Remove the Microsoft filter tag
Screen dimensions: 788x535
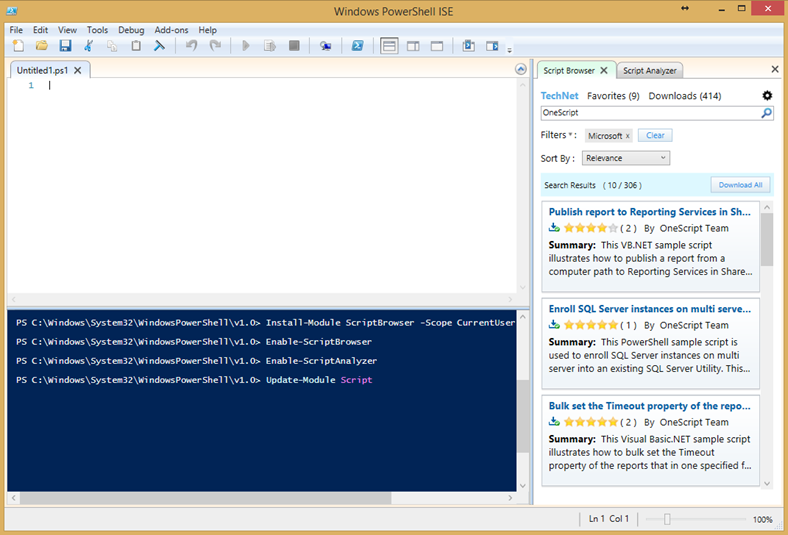tap(627, 136)
